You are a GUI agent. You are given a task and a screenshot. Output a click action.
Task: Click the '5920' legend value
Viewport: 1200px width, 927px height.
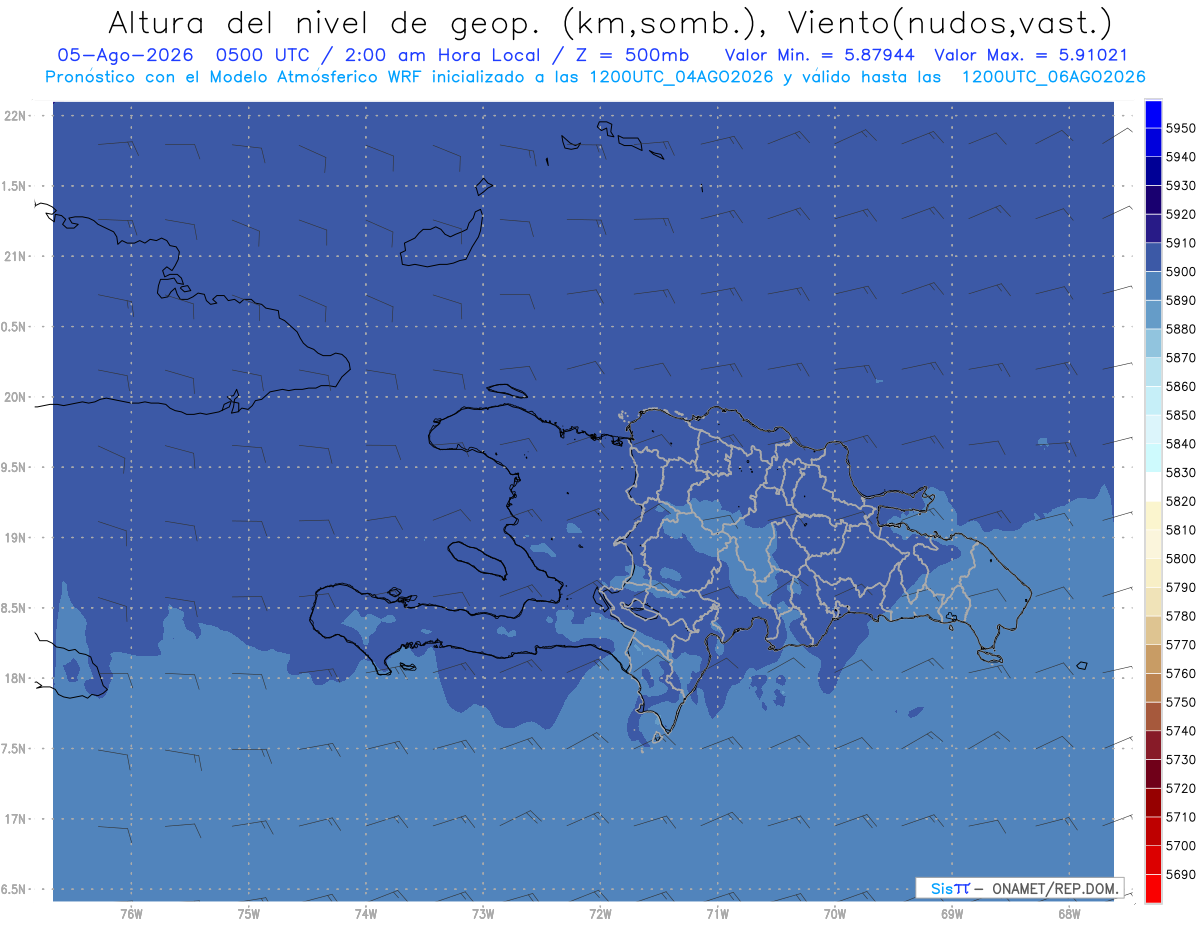[x=1180, y=214]
